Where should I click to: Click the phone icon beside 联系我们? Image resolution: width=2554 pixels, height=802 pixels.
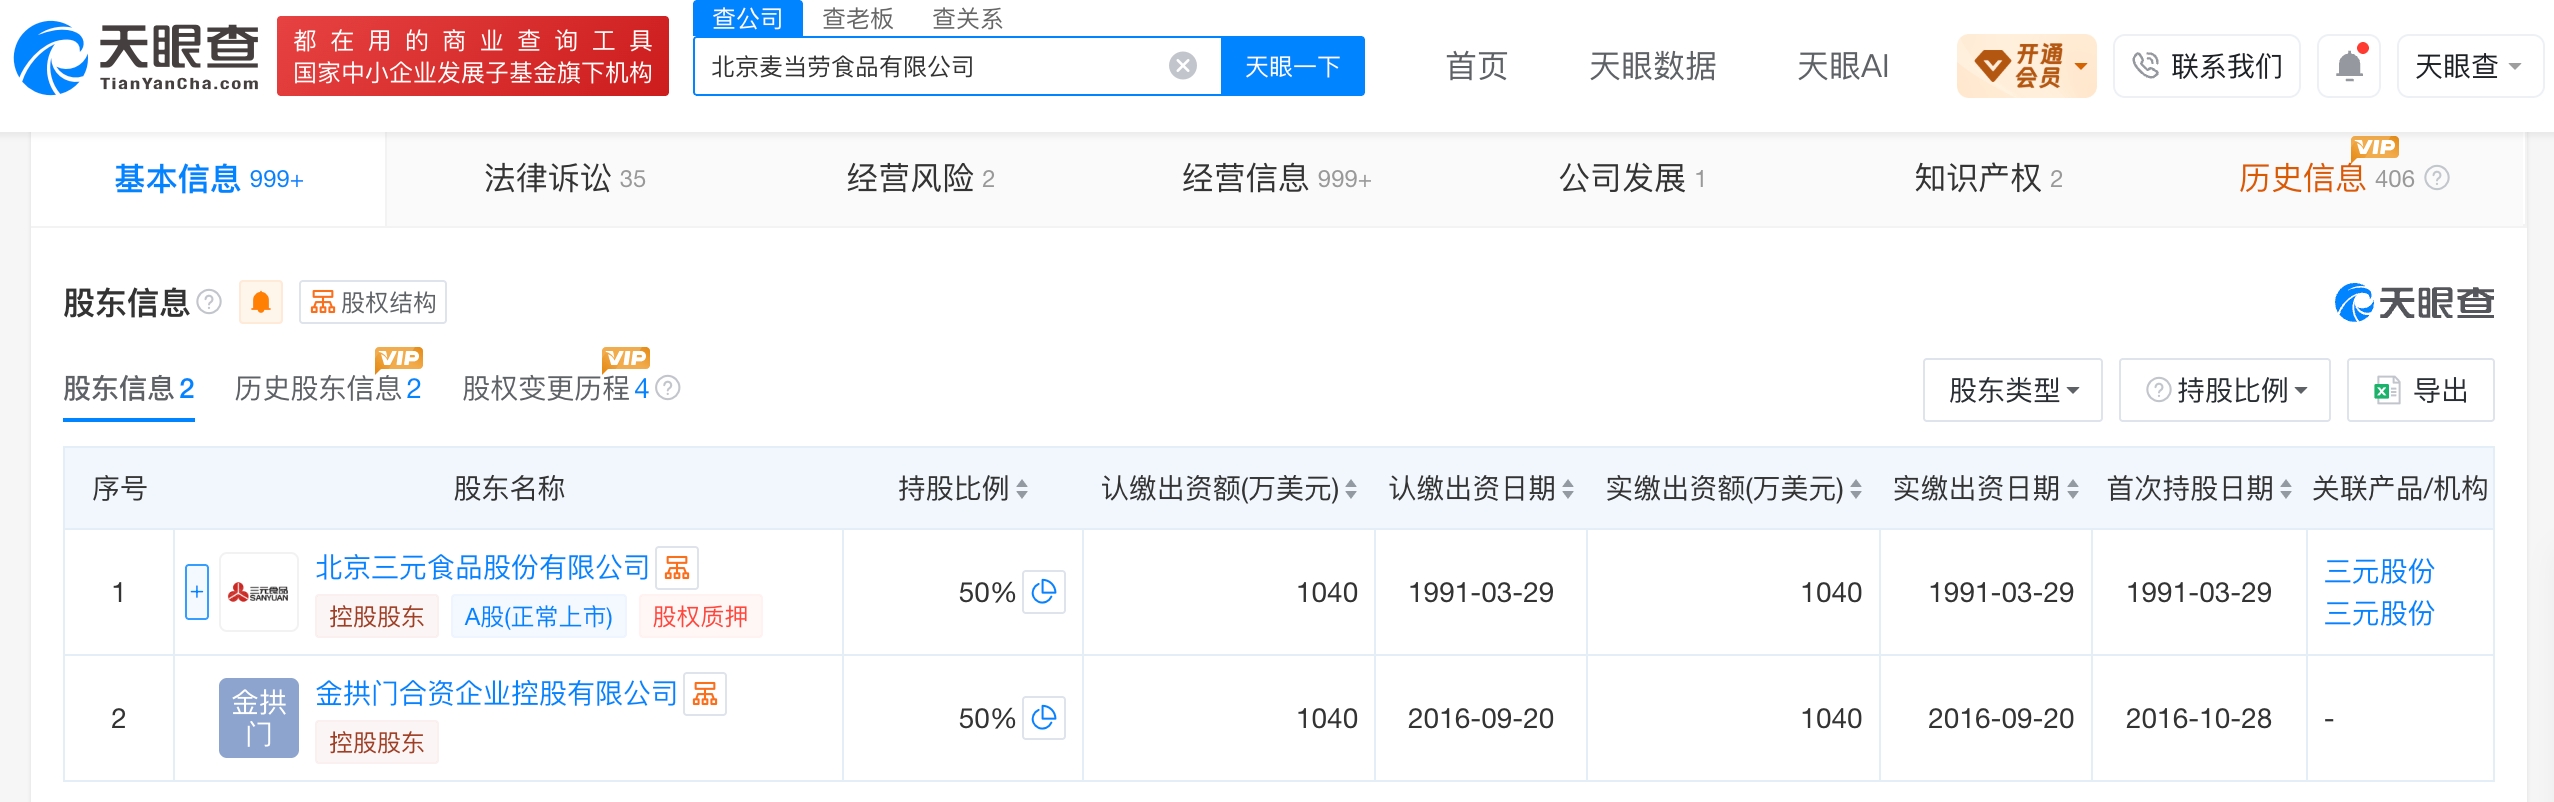(2146, 66)
